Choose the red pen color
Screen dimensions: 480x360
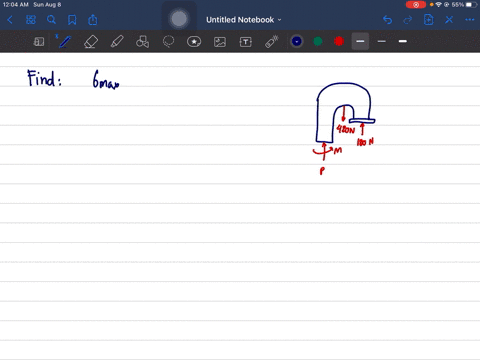pos(339,41)
